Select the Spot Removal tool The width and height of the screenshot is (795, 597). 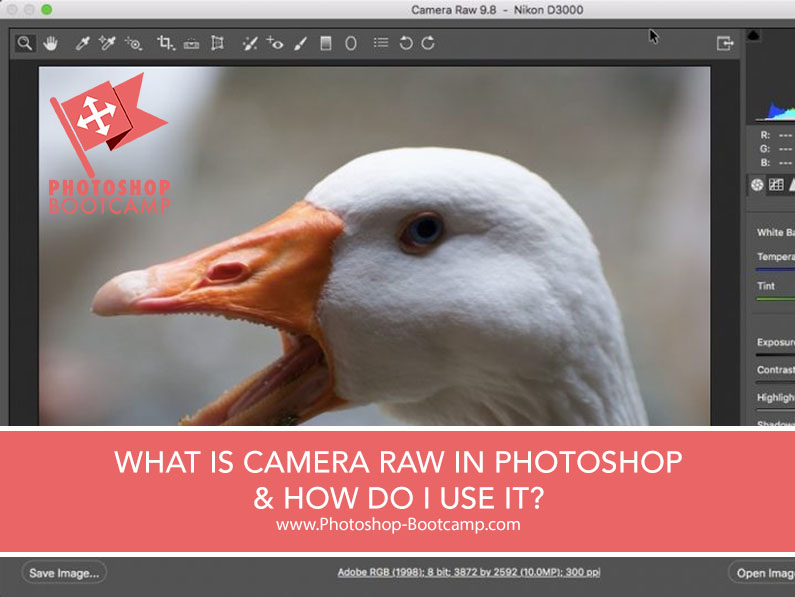tap(249, 44)
